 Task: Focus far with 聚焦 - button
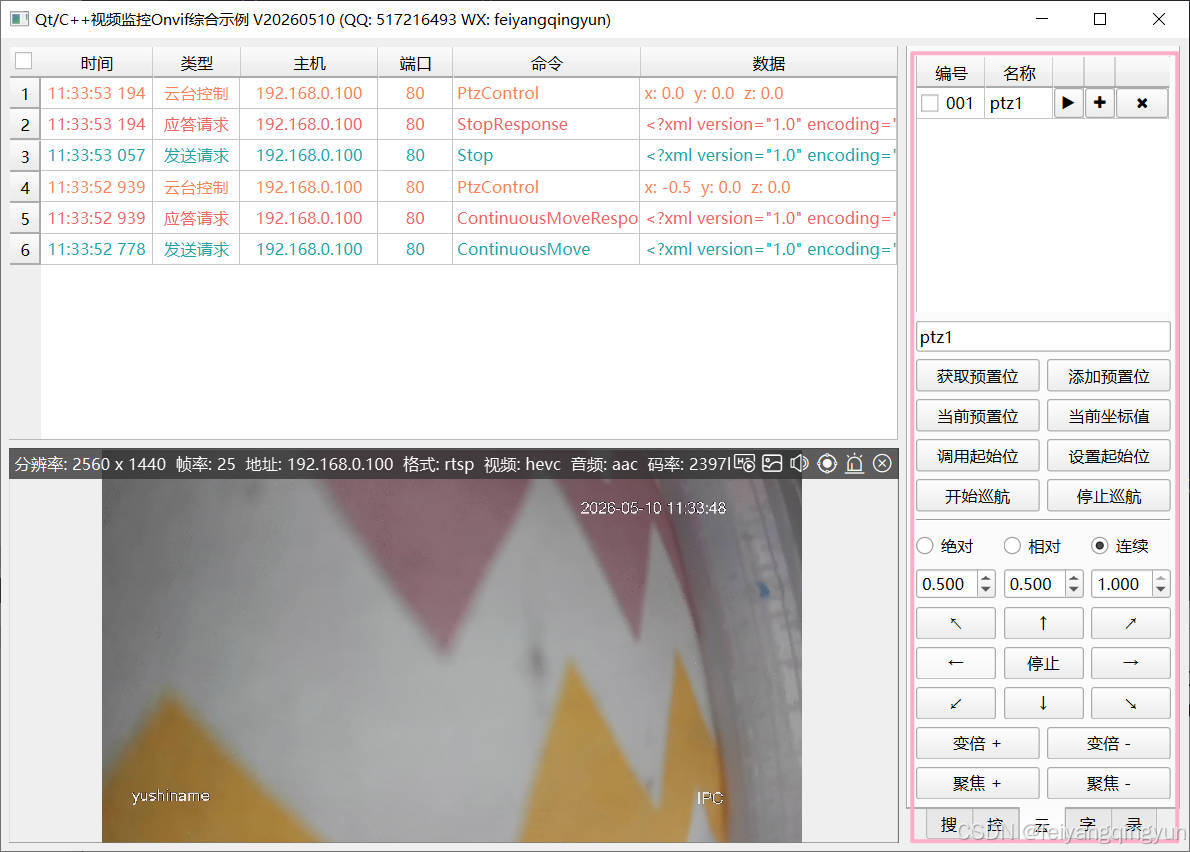pos(1109,783)
